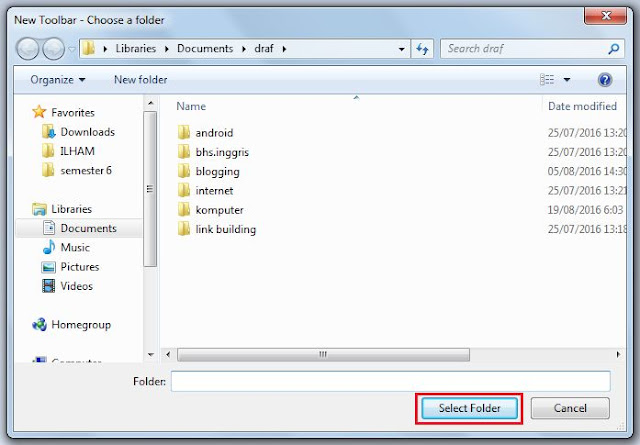Click the file list scroll right arrow
The height and width of the screenshot is (445, 640).
pyautogui.click(x=618, y=354)
